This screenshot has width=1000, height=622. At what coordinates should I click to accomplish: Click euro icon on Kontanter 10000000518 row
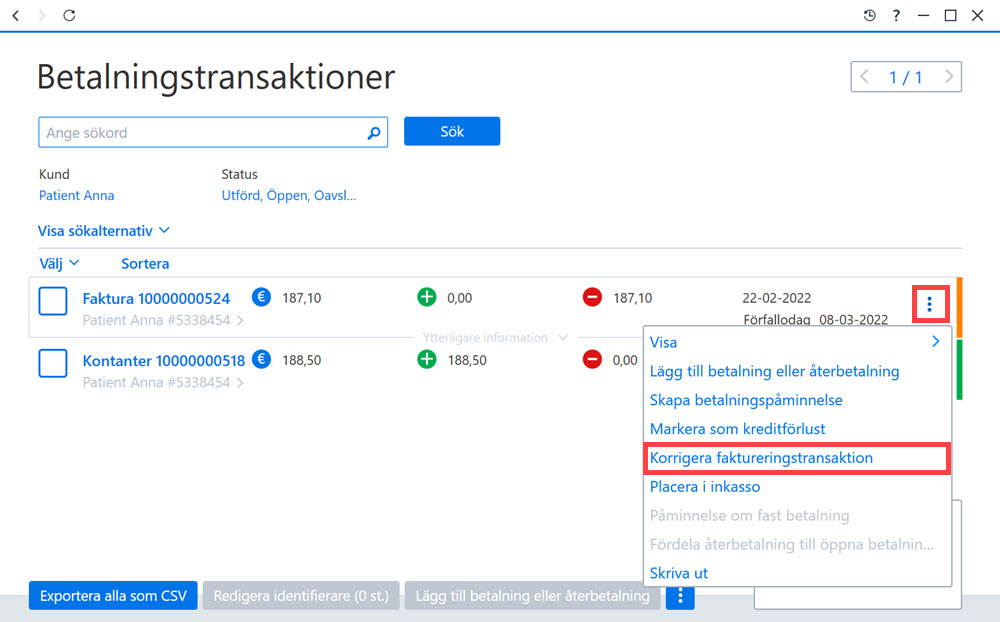261,359
